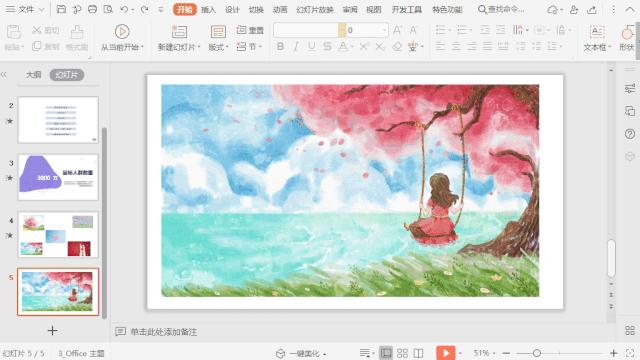The height and width of the screenshot is (360, 640).
Task: Click the zoom slider handle
Action: (x=537, y=353)
